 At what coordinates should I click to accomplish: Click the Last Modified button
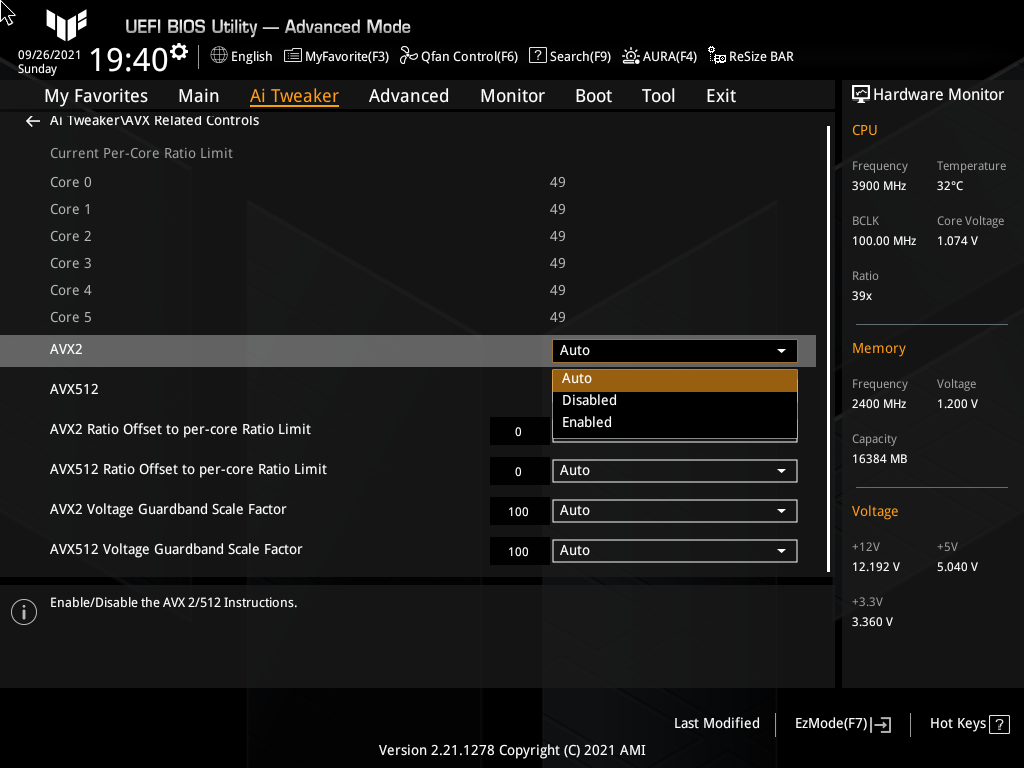tap(717, 723)
